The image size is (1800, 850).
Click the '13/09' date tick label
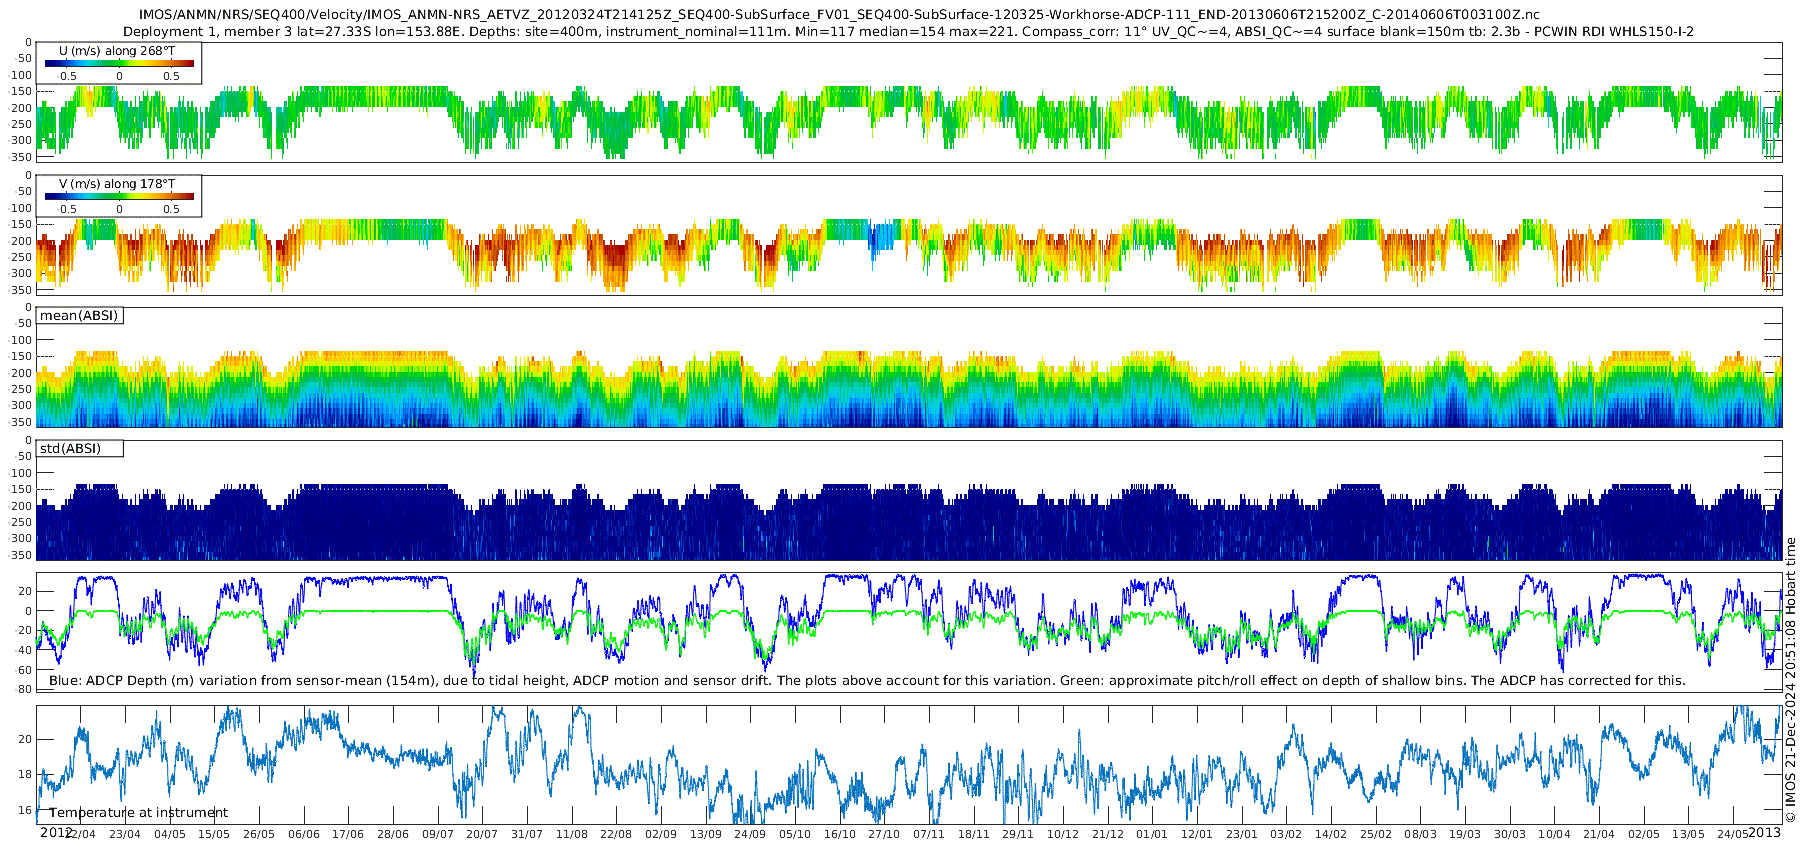706,834
